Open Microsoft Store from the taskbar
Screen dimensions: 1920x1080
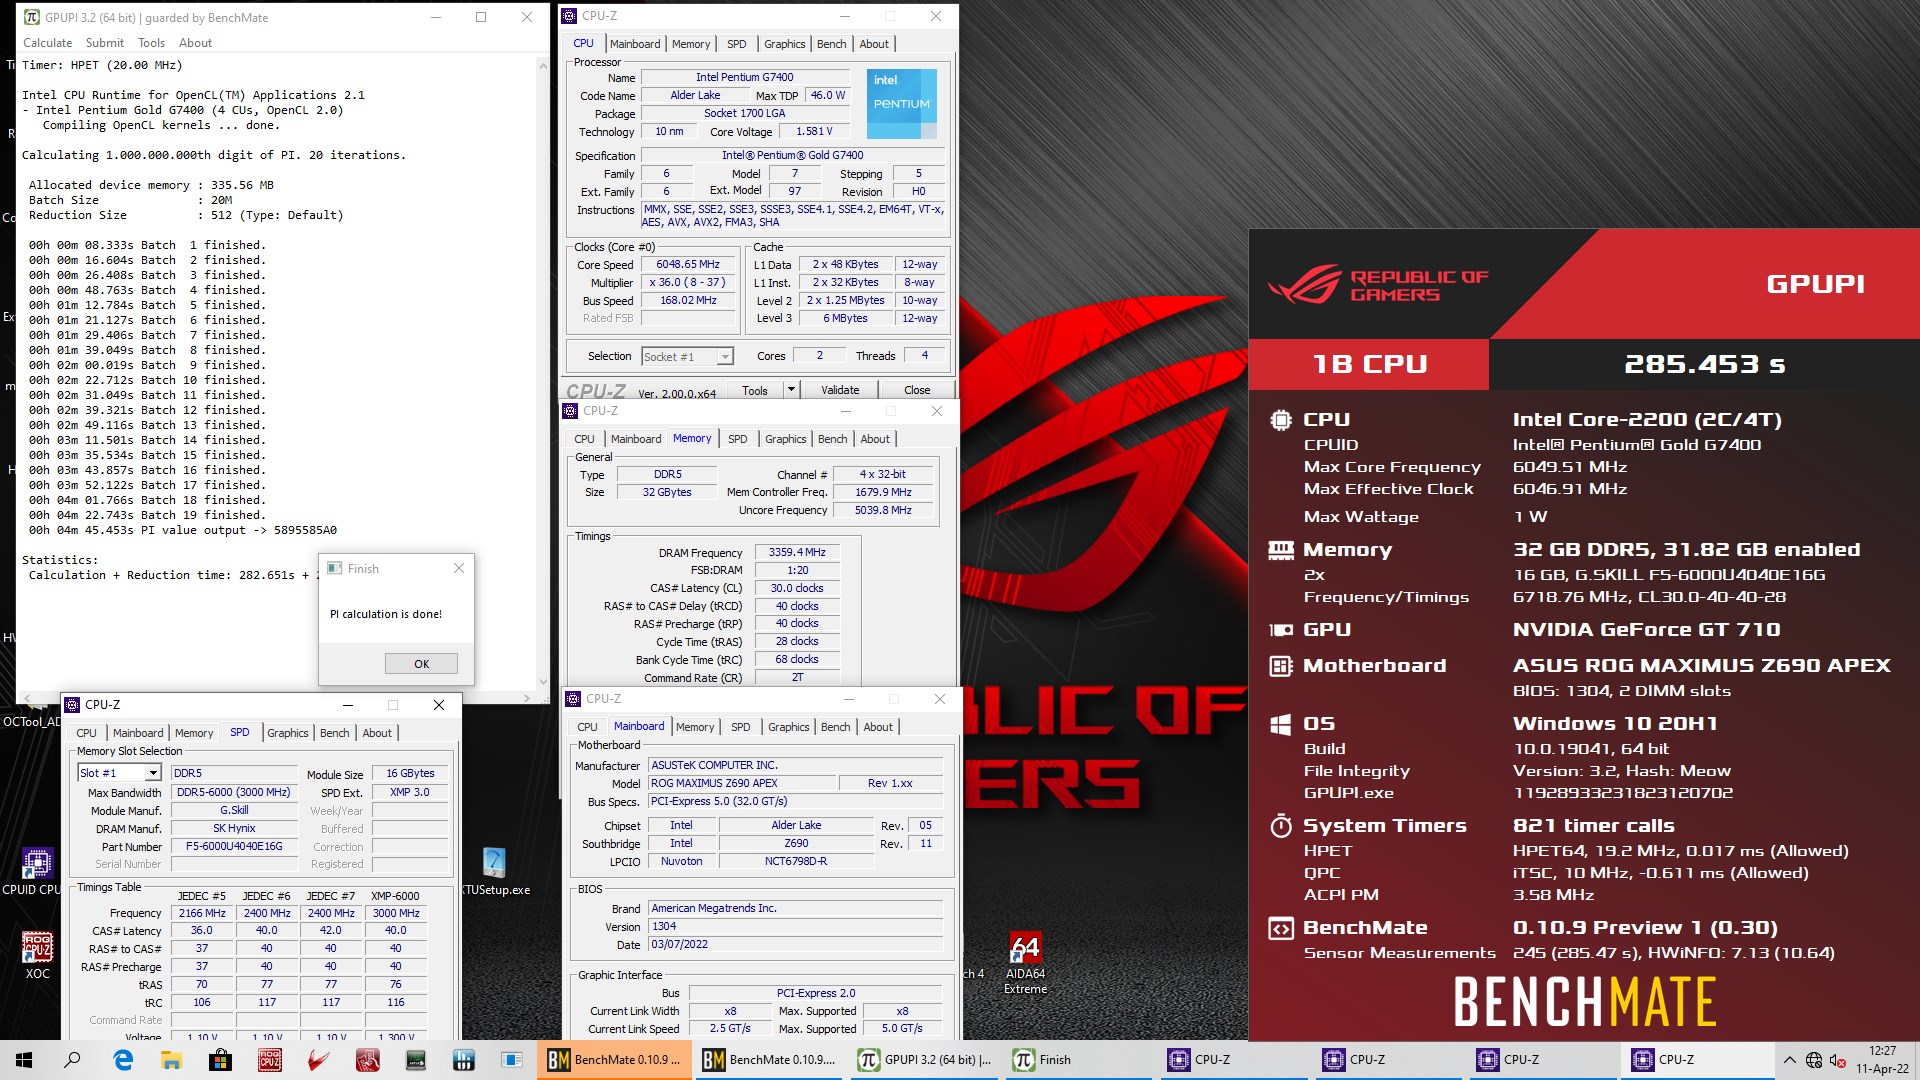click(x=221, y=1060)
